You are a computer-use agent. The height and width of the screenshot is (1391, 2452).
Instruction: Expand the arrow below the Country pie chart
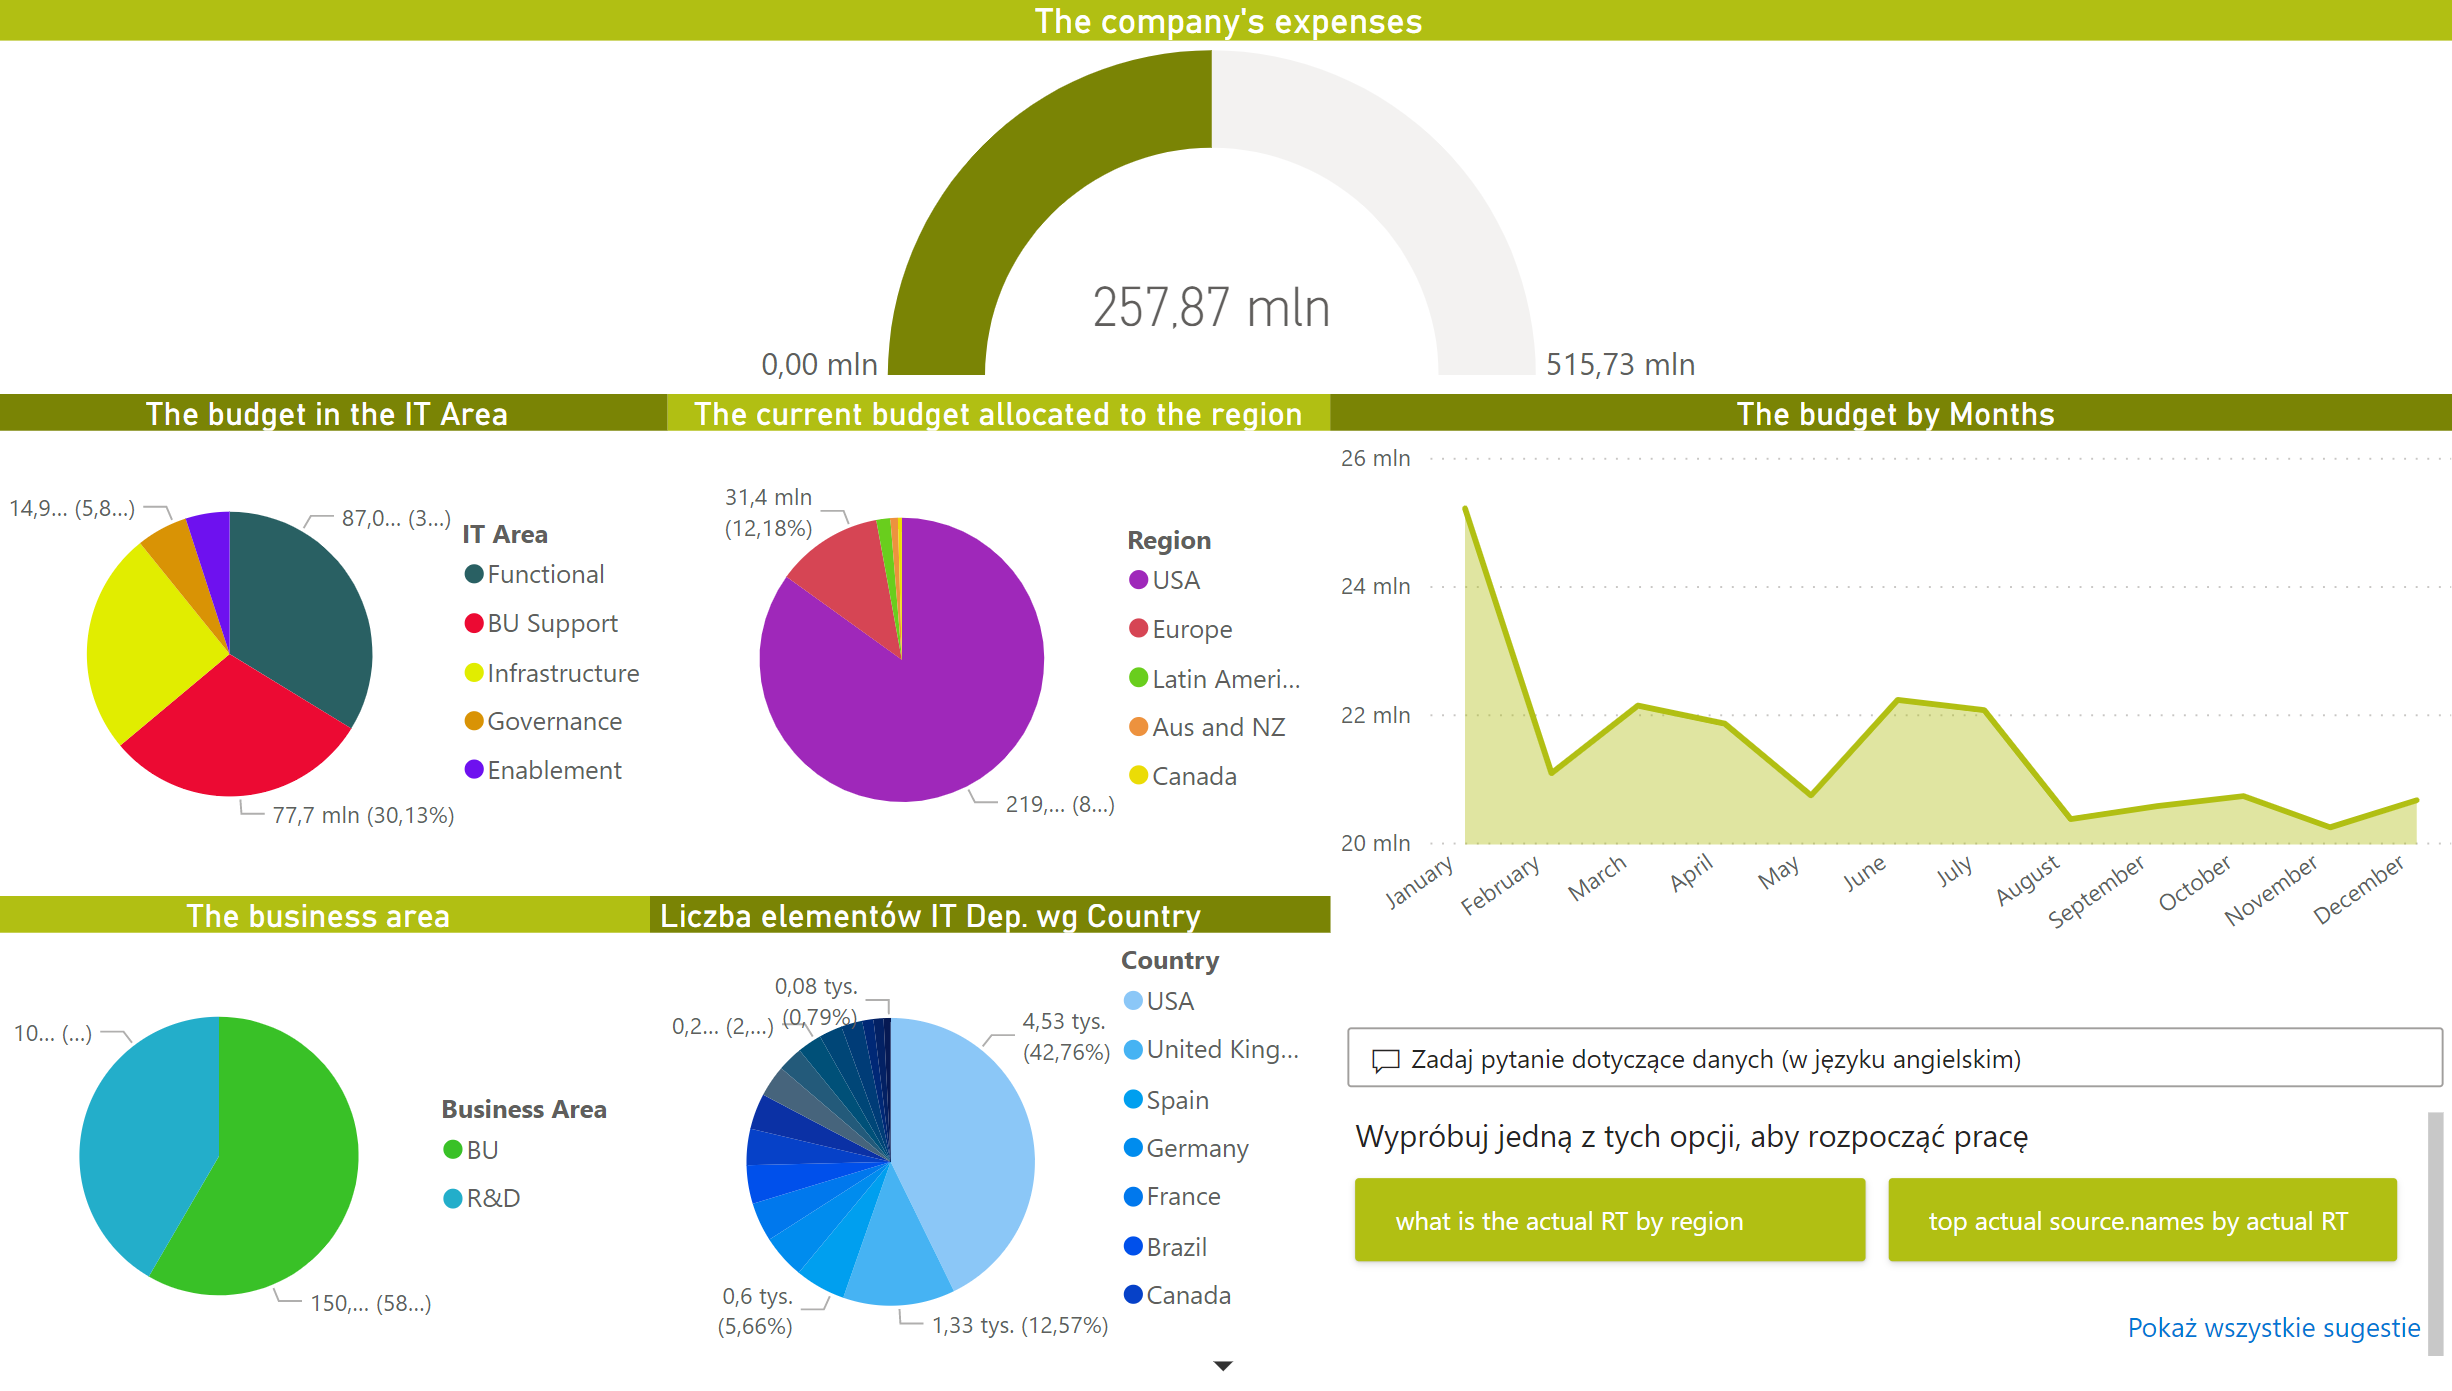pyautogui.click(x=1222, y=1364)
